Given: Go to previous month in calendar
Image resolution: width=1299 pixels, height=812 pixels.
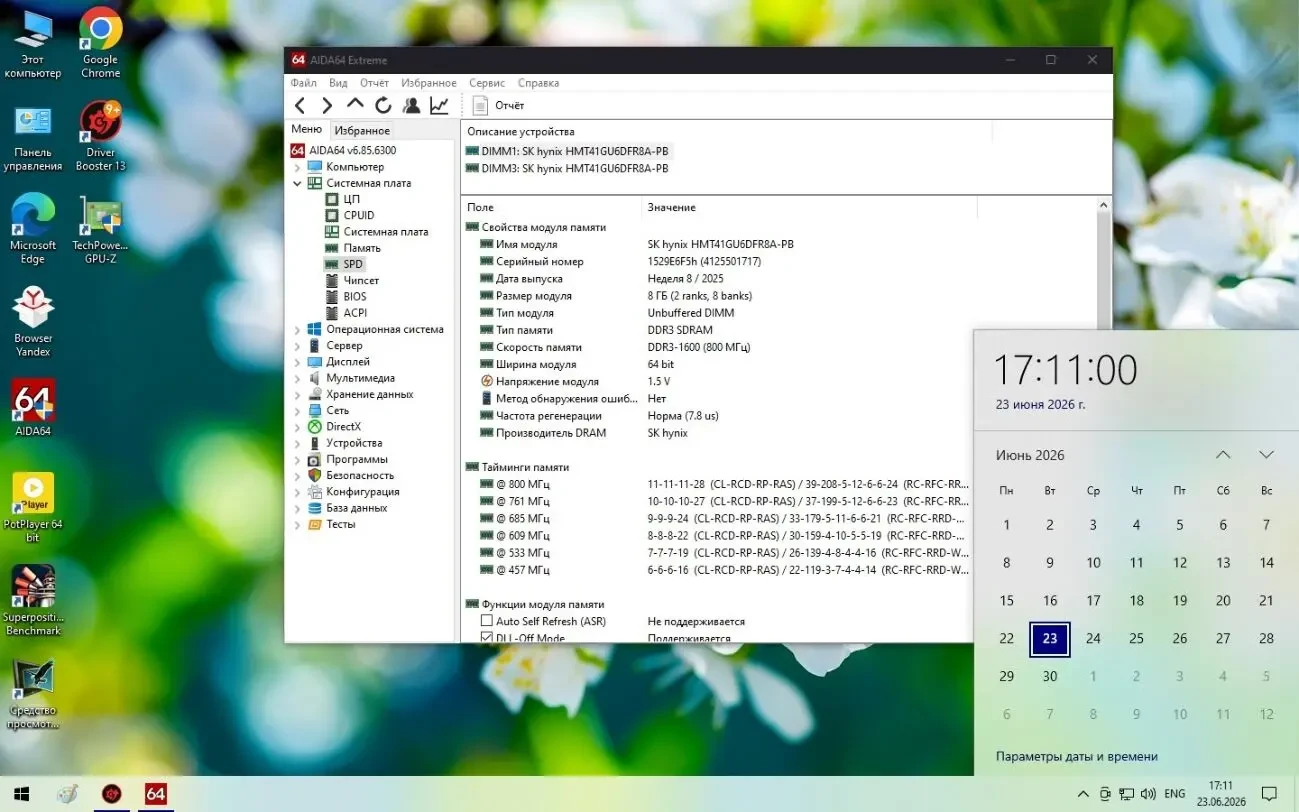Looking at the screenshot, I should (1223, 455).
